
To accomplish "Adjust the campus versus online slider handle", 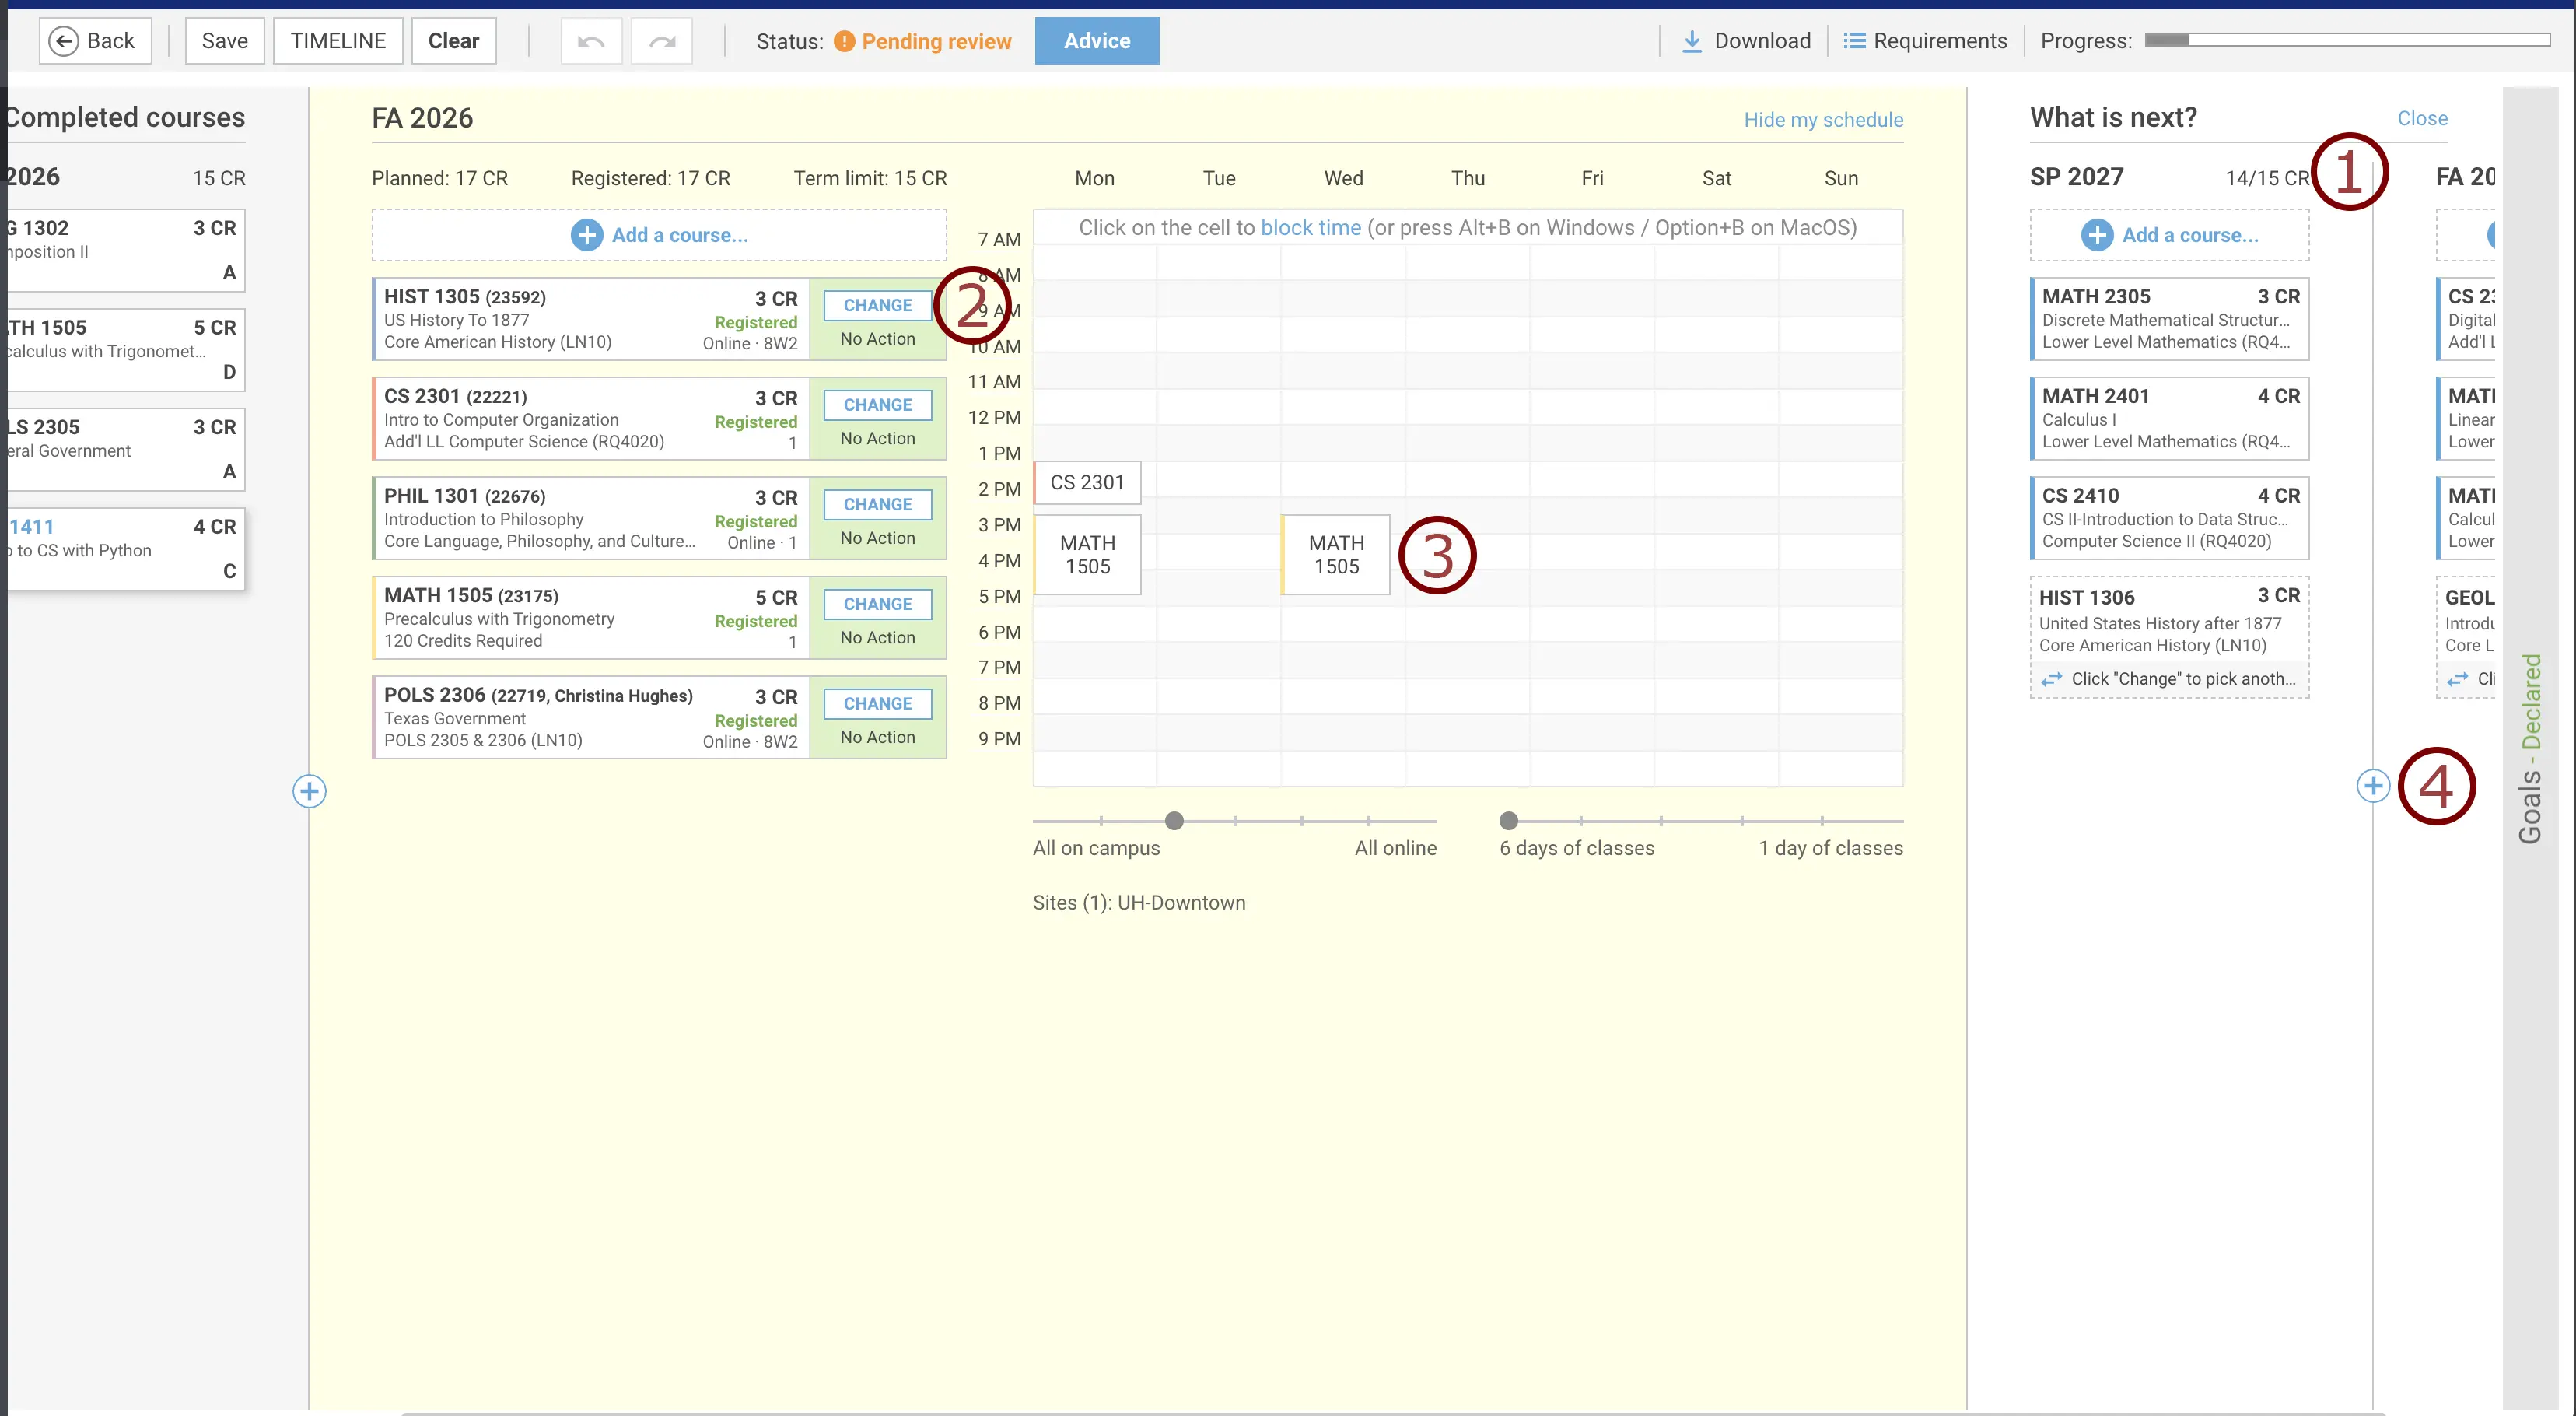I will pyautogui.click(x=1175, y=821).
